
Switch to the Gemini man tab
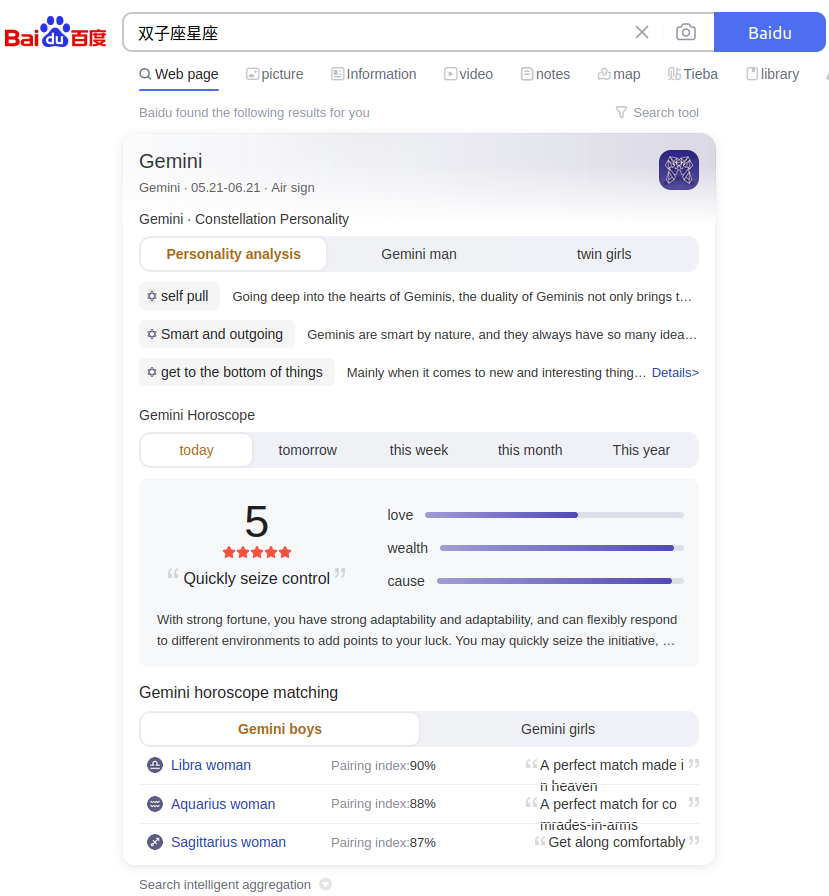coord(418,254)
